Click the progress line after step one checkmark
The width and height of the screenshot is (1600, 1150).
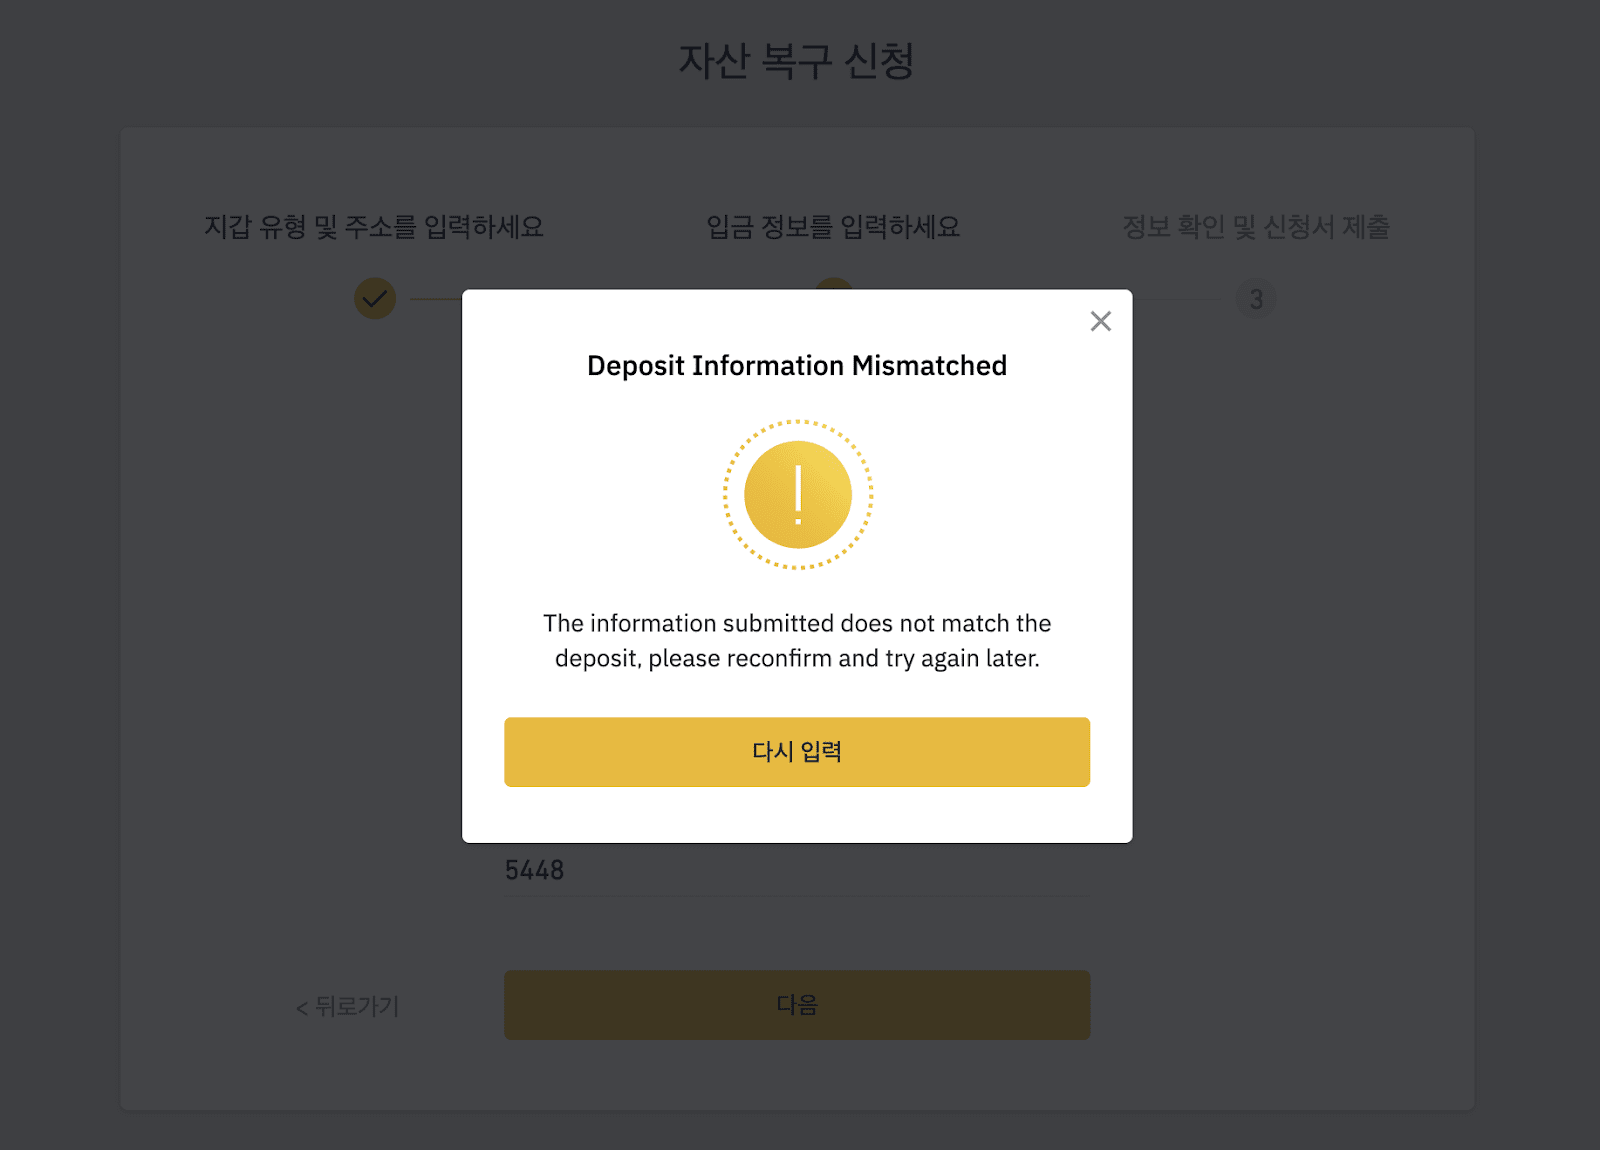click(437, 299)
